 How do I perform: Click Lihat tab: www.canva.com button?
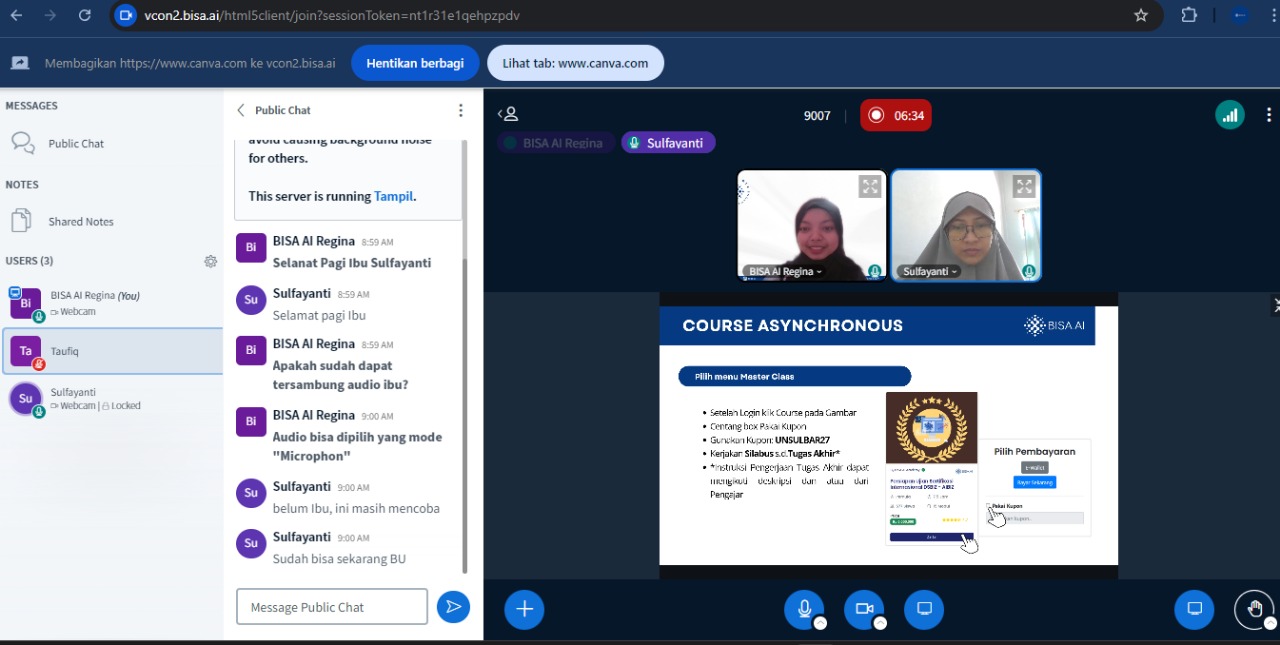click(x=575, y=63)
